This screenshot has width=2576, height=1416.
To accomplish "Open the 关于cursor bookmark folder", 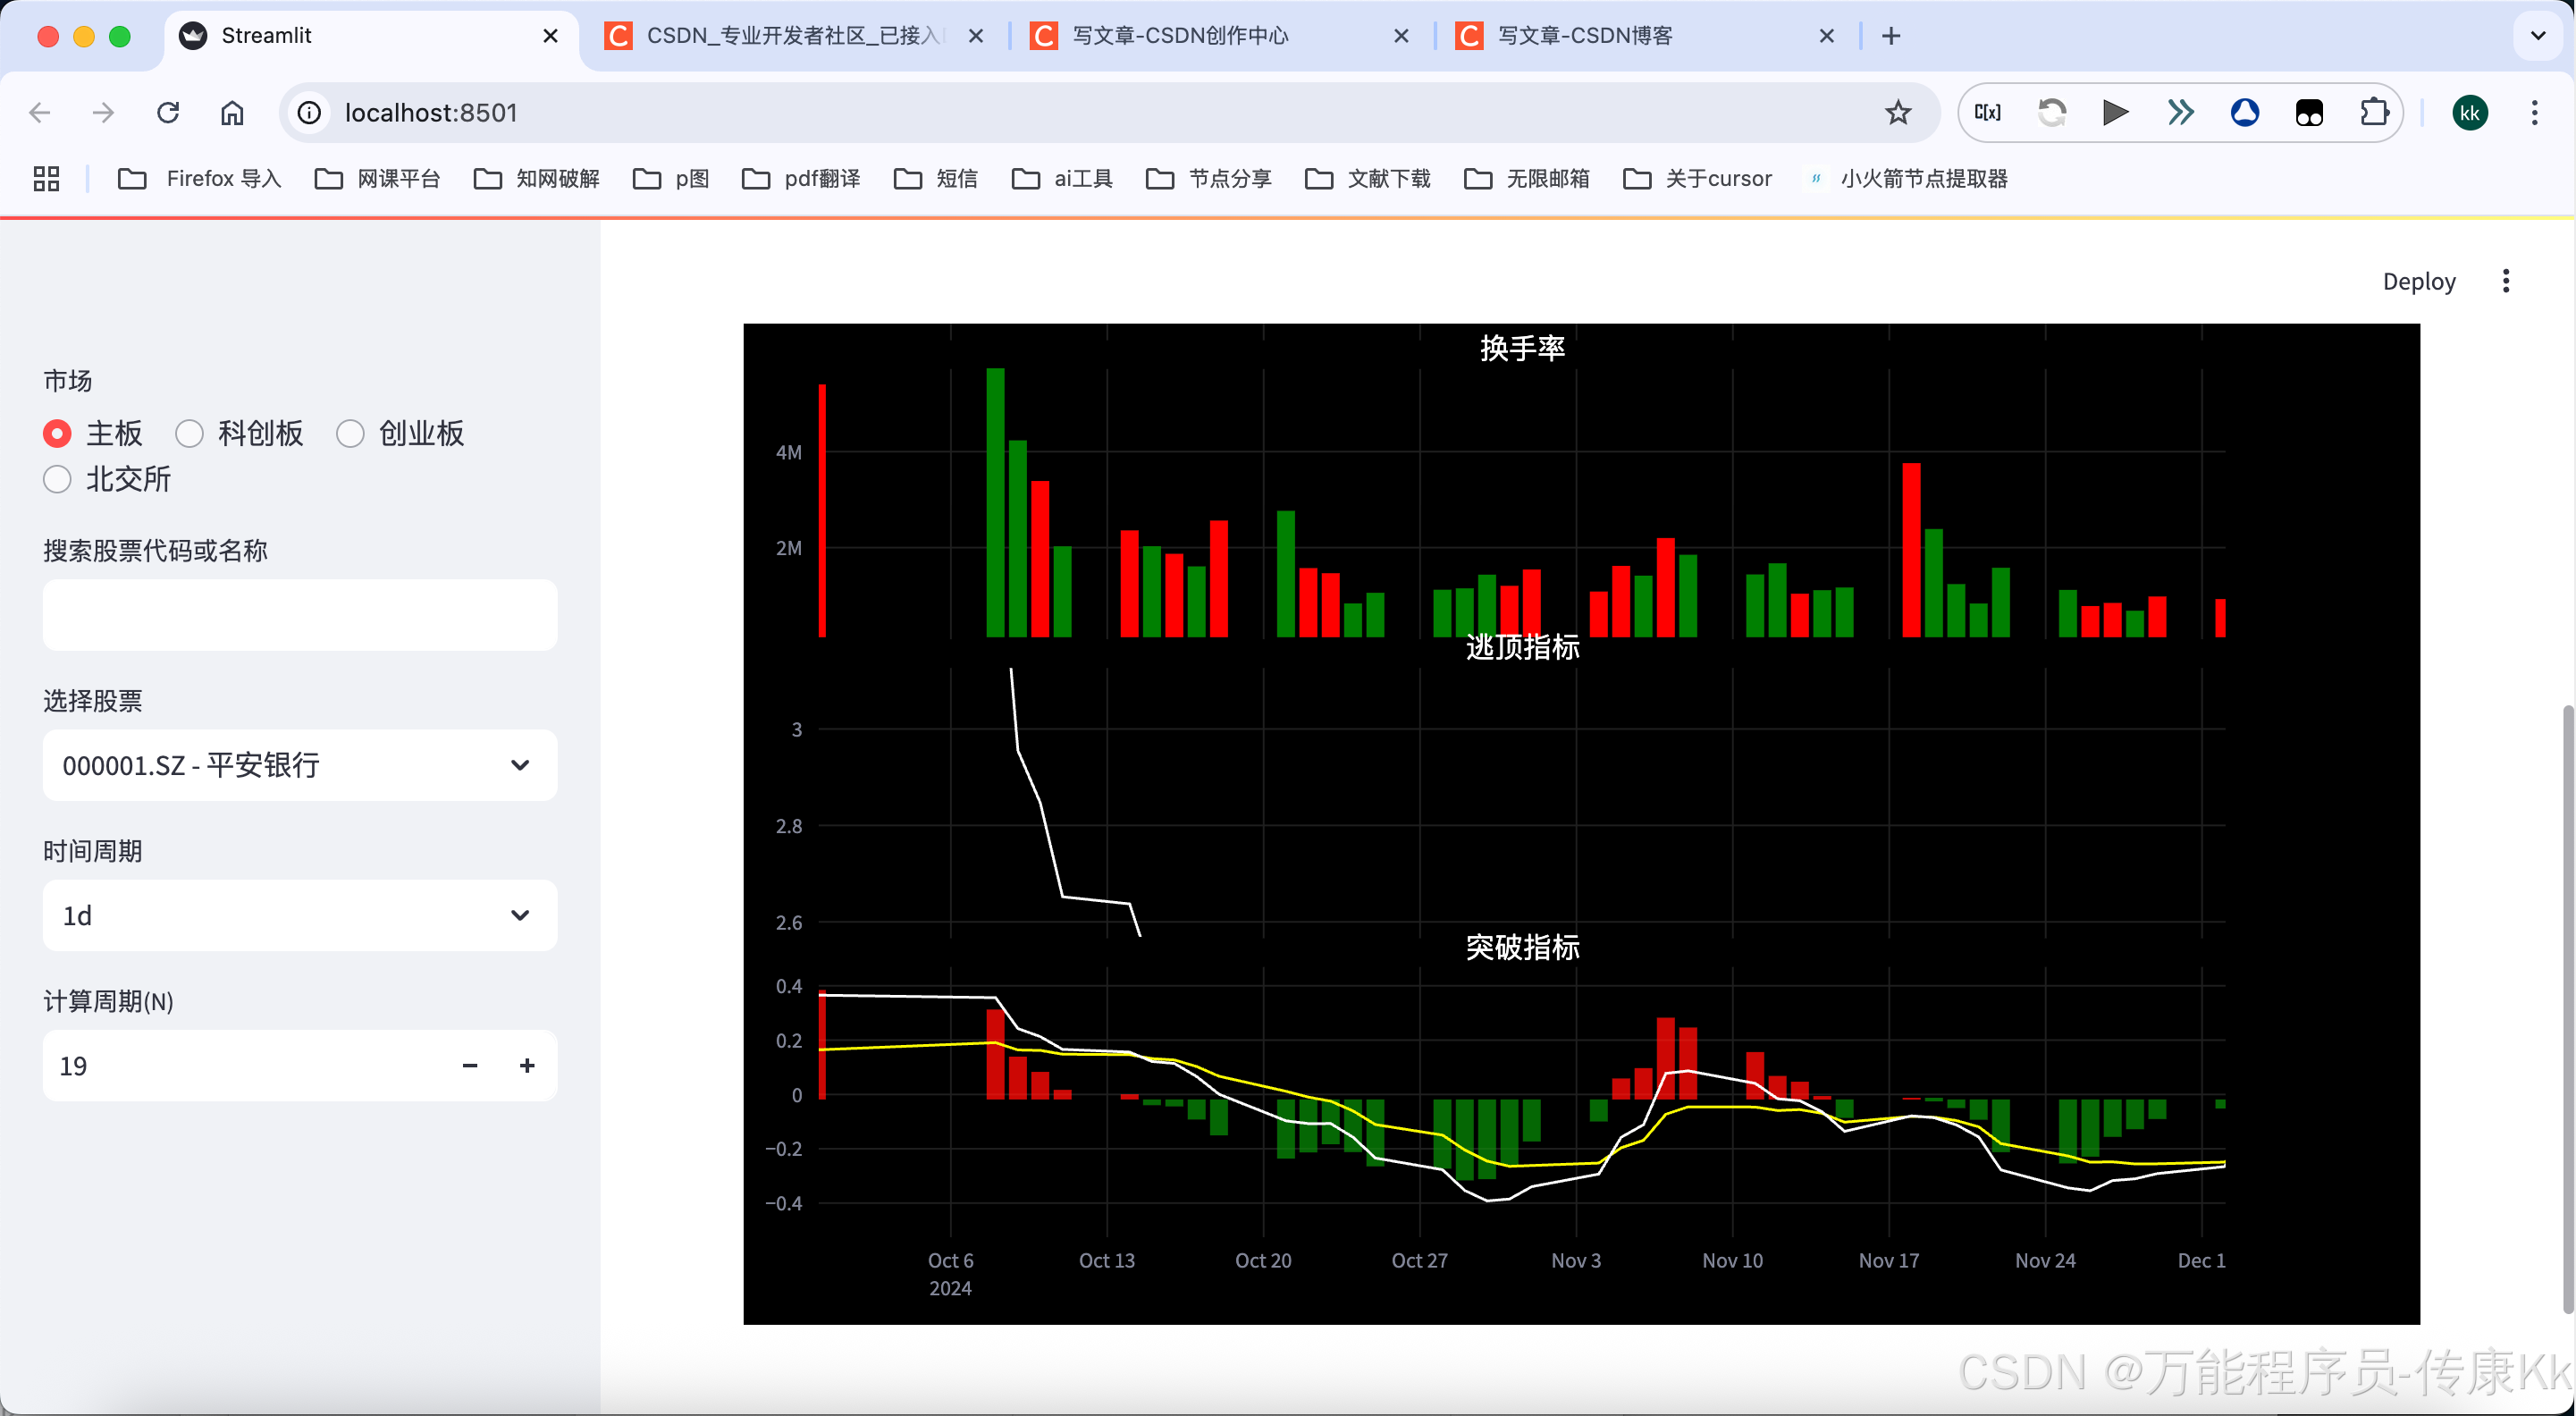I will tap(1697, 179).
